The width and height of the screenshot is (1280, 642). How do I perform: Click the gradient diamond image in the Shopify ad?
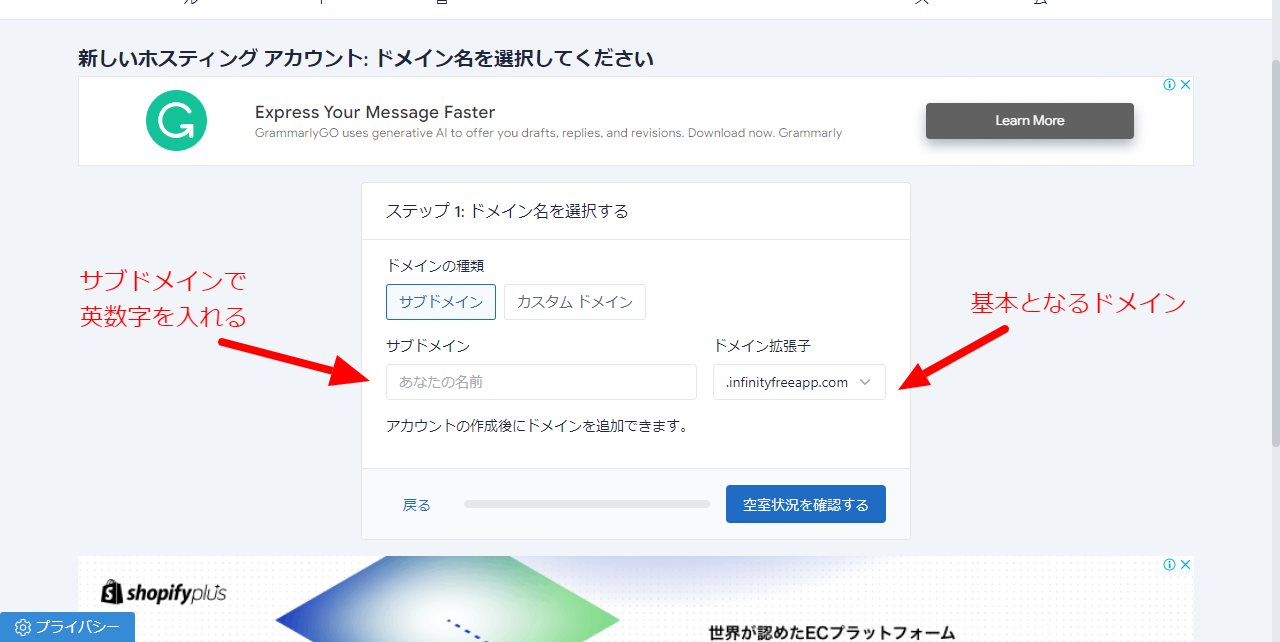[450, 605]
